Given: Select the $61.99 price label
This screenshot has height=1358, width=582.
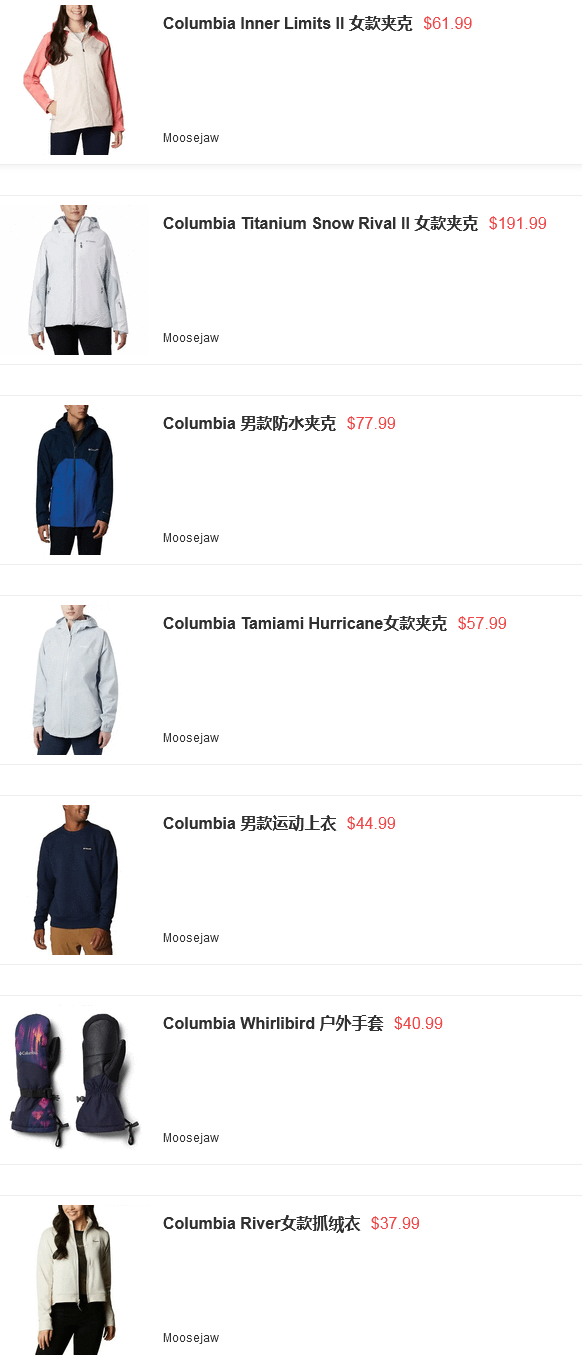Looking at the screenshot, I should pyautogui.click(x=447, y=23).
